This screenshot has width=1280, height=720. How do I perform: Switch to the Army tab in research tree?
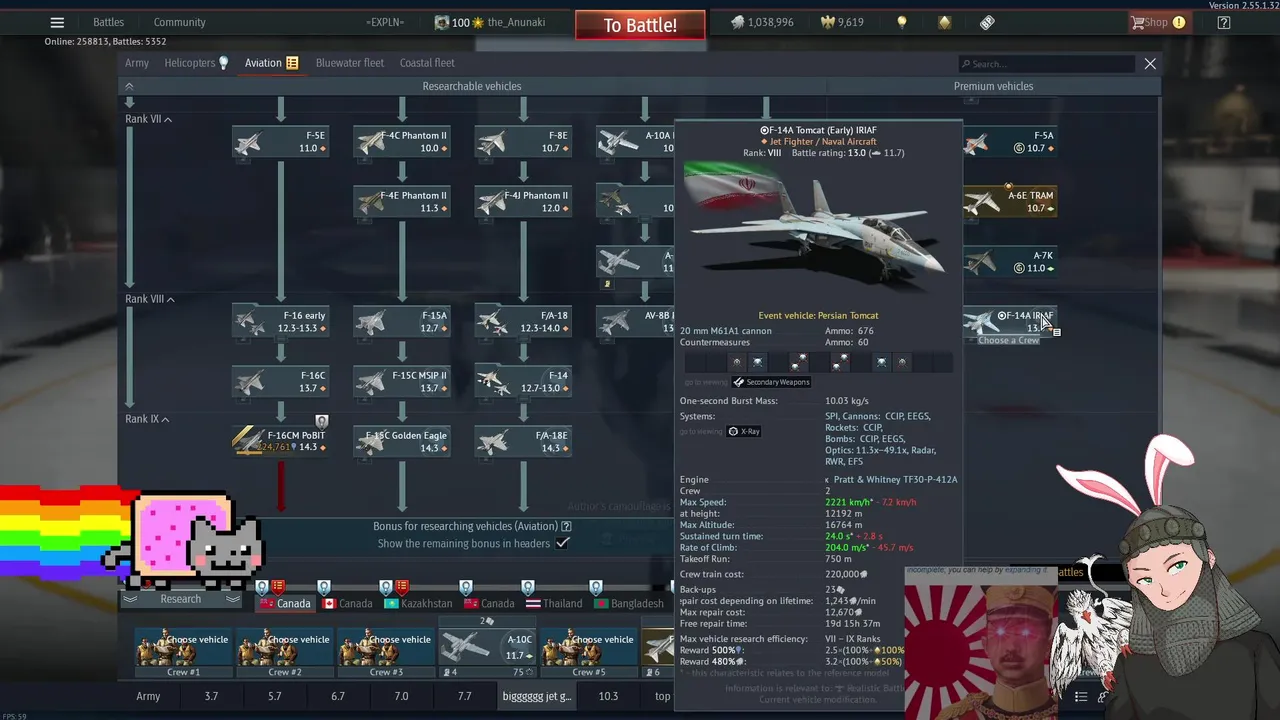pyautogui.click(x=137, y=63)
